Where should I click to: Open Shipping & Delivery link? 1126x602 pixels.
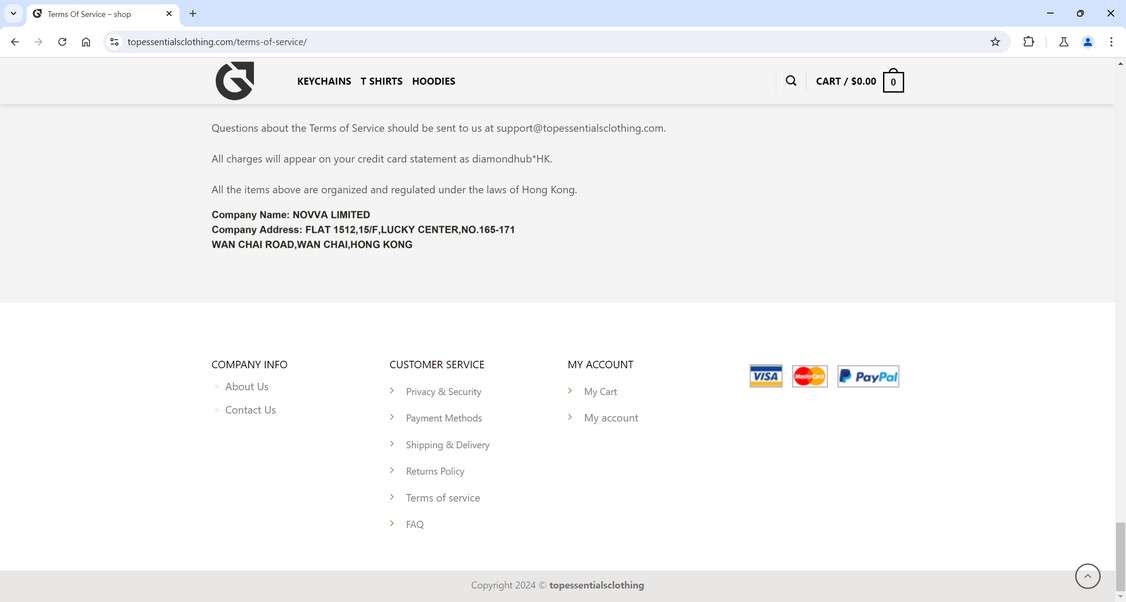[447, 445]
